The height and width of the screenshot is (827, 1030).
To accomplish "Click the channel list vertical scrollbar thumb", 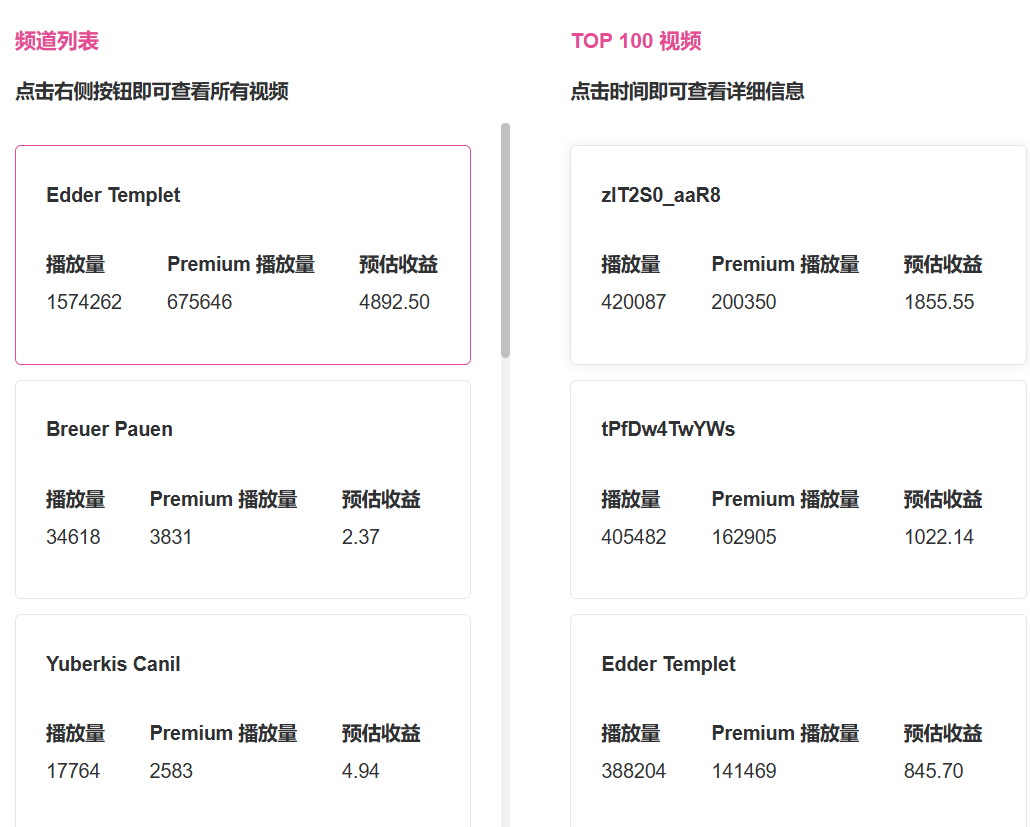I will (x=505, y=240).
